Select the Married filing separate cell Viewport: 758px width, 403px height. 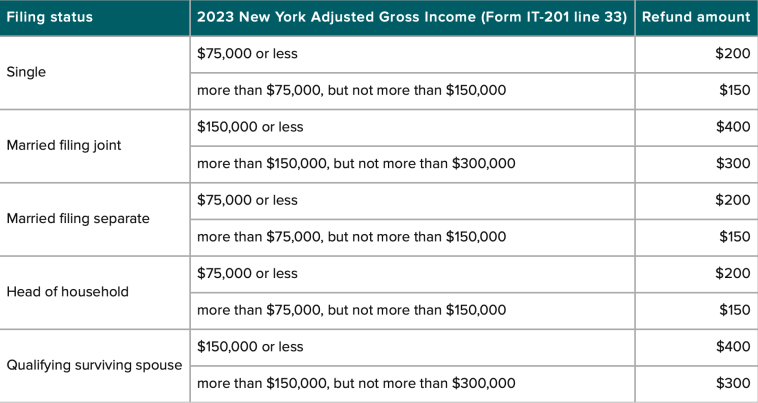[78, 218]
